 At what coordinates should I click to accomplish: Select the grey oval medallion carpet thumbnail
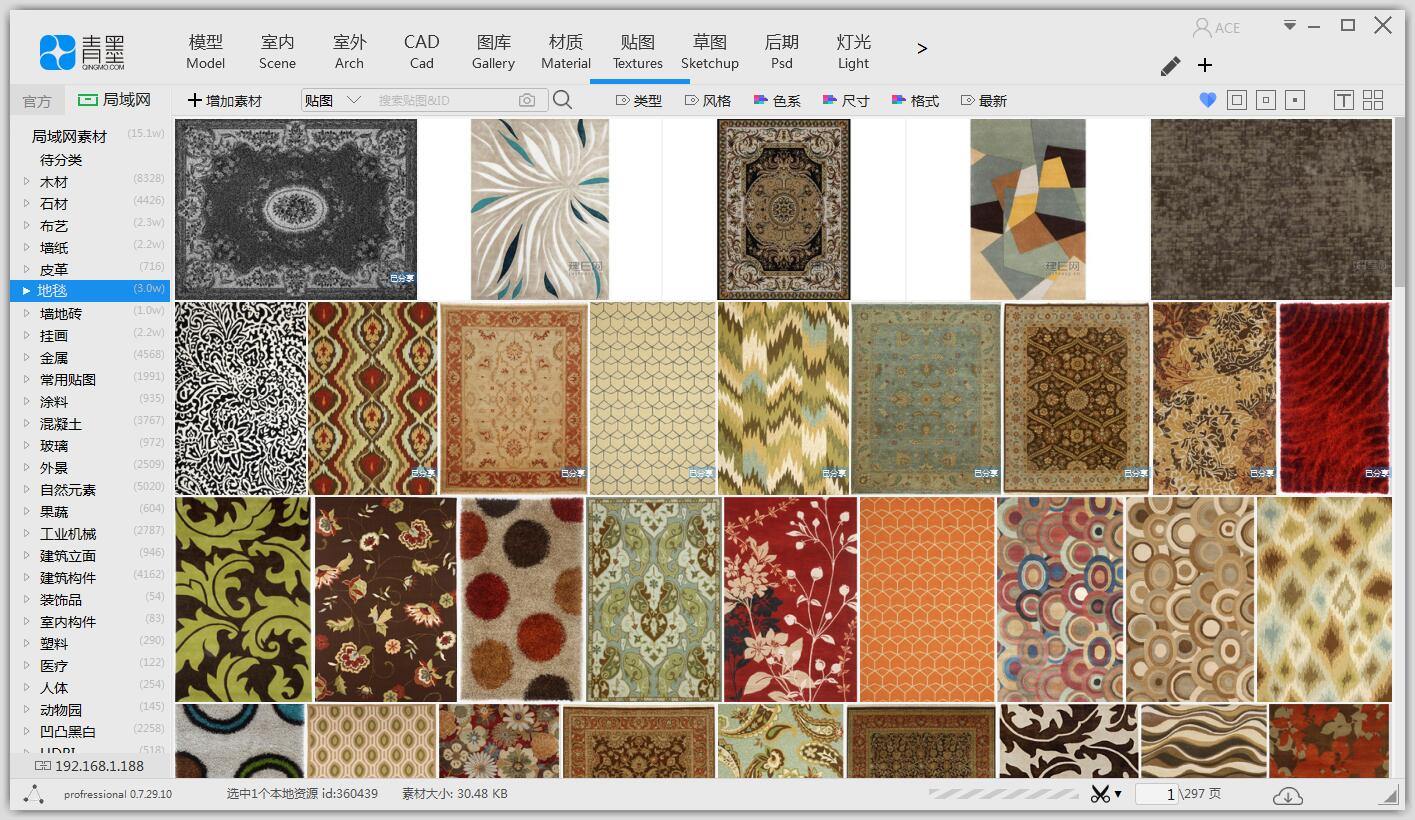(296, 209)
